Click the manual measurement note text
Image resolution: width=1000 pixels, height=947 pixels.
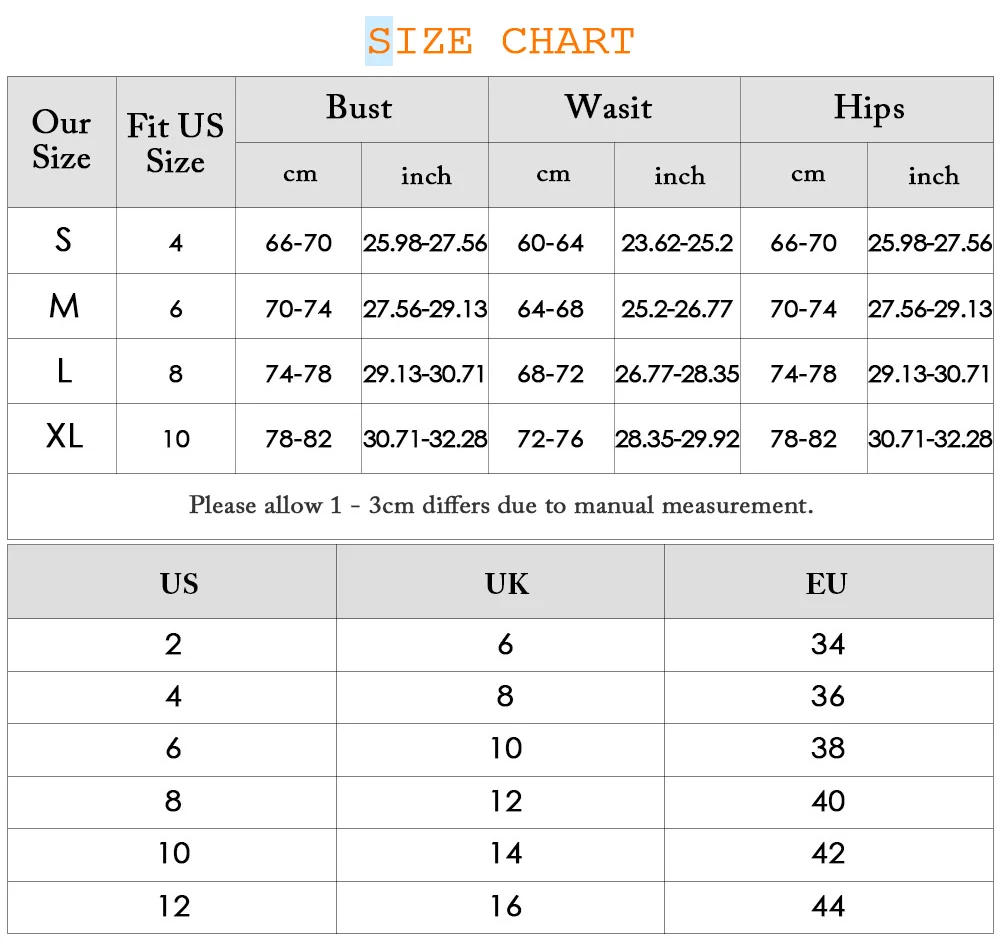click(x=500, y=505)
